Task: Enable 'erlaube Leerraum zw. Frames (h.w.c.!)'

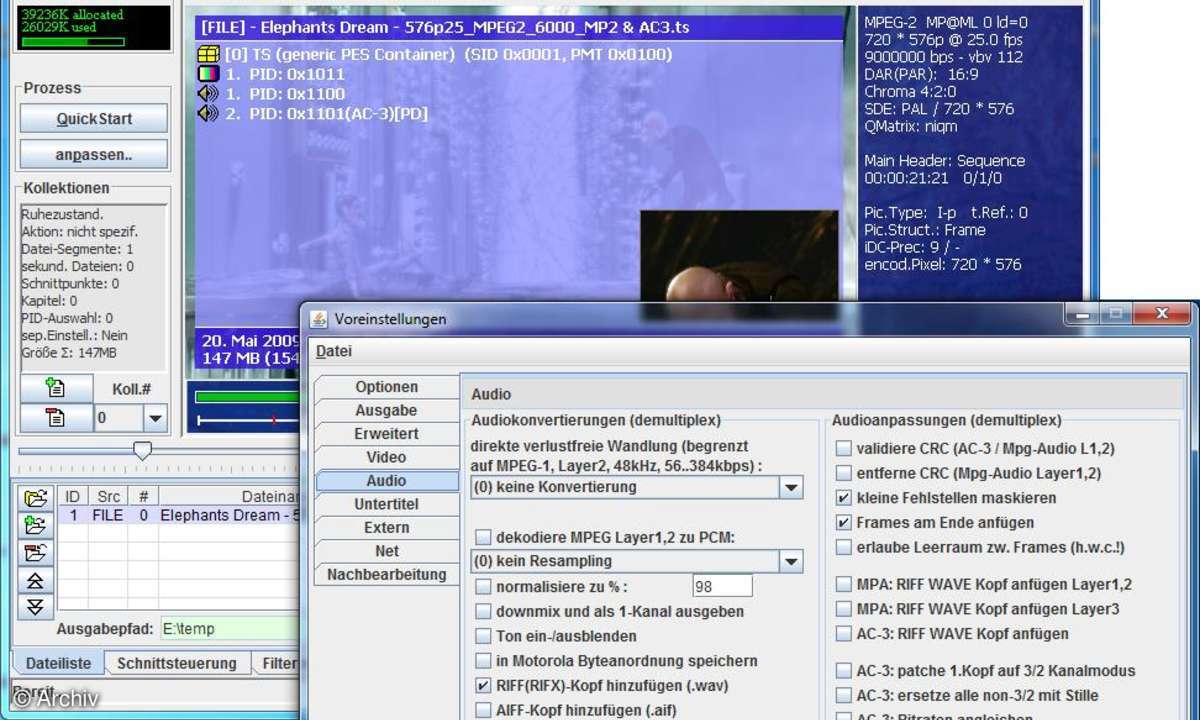Action: coord(845,547)
